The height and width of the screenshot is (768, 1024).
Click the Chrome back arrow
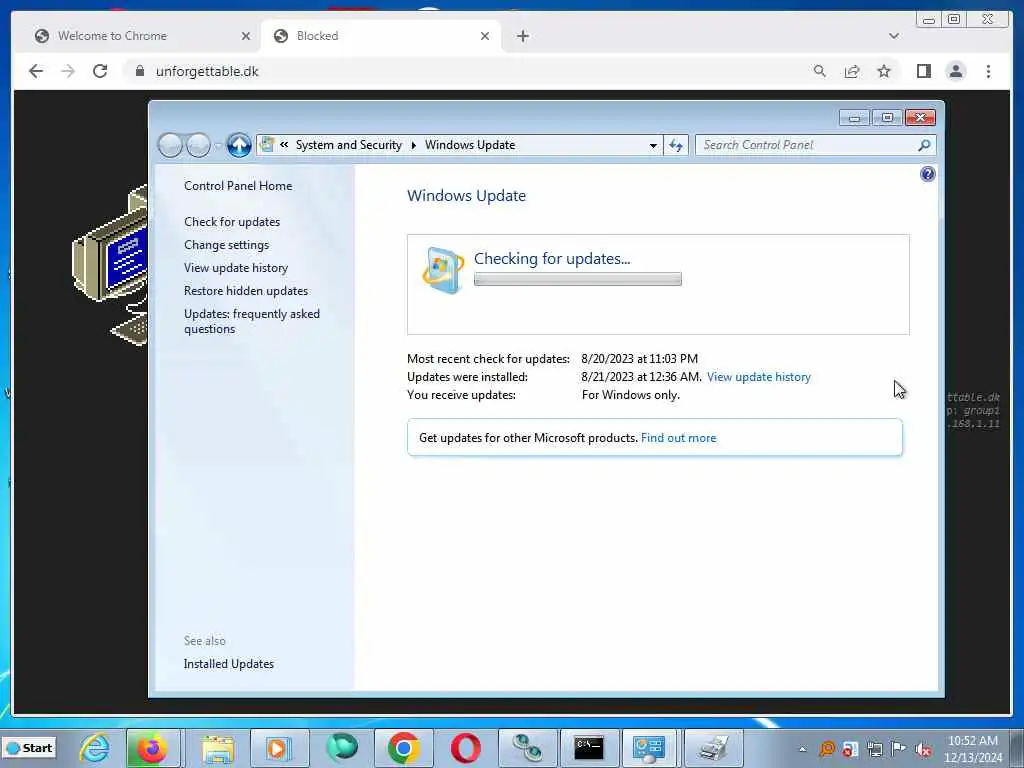tap(36, 71)
